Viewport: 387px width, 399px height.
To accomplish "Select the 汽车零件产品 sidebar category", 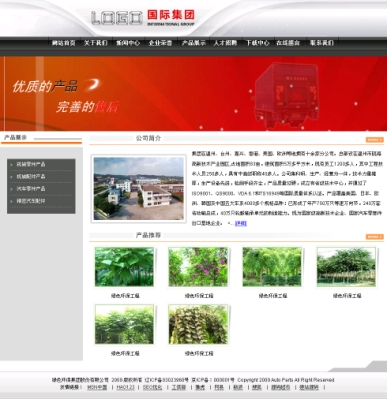I will point(41,189).
